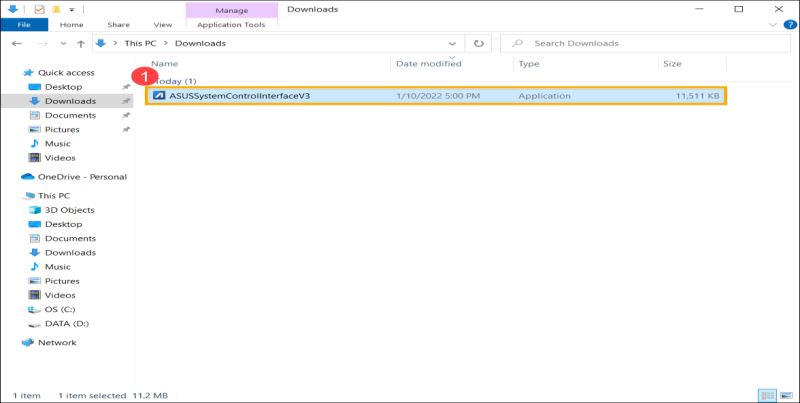Click the Search Downloads field
The image size is (800, 403).
point(645,44)
